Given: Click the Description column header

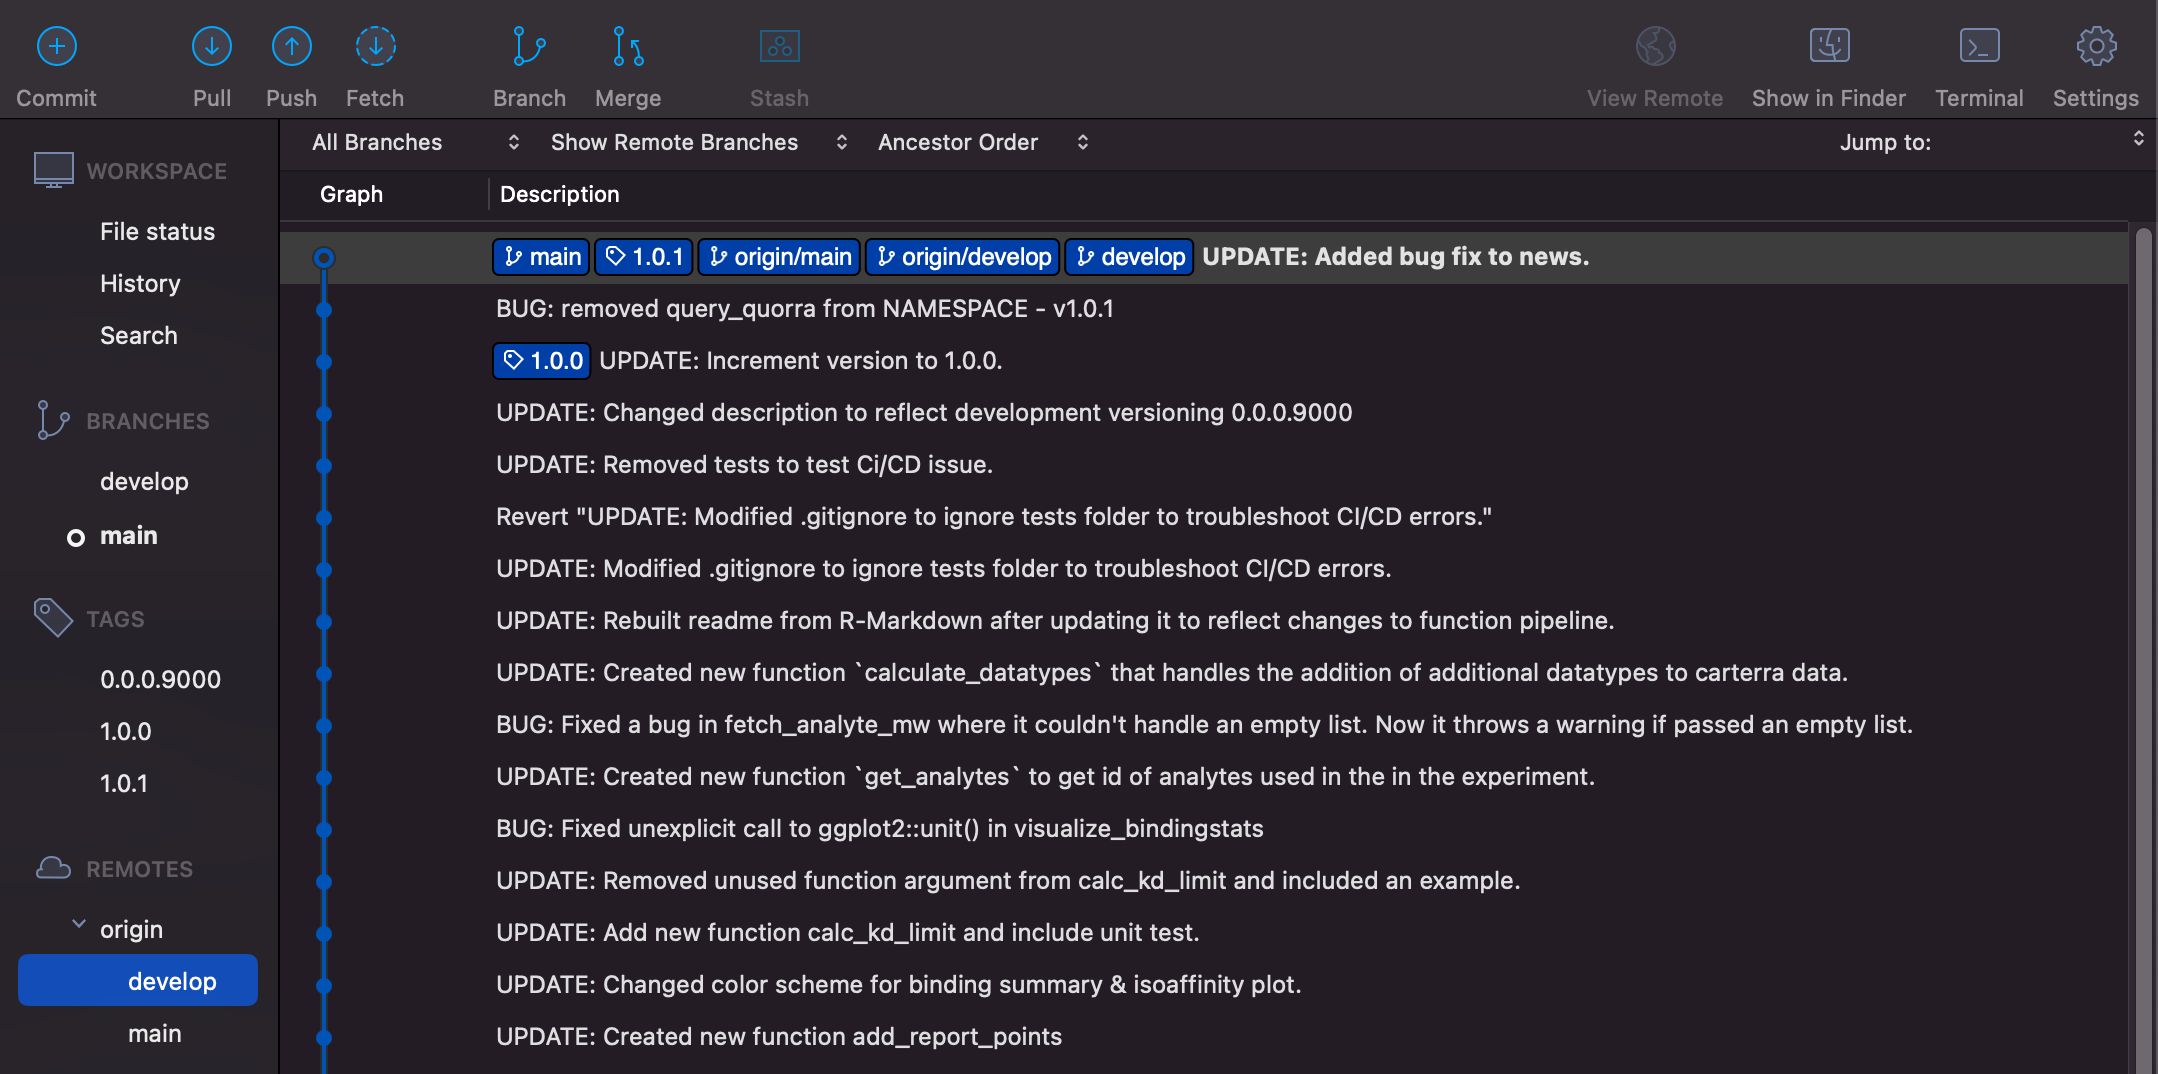Looking at the screenshot, I should [560, 194].
